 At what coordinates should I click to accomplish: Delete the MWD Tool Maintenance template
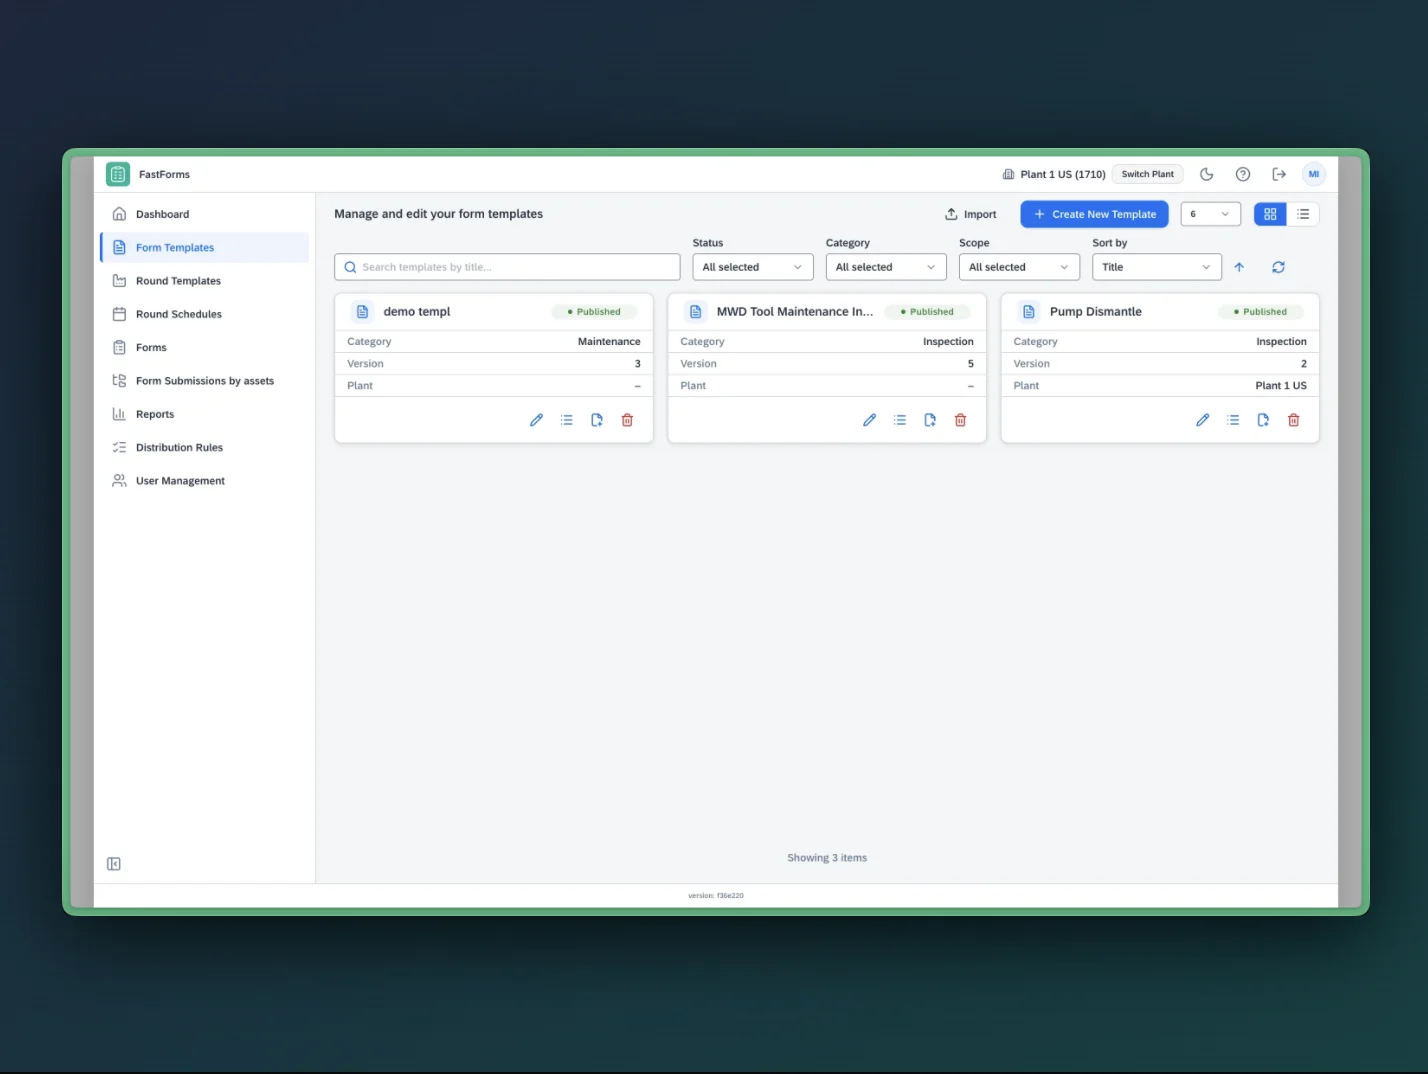pyautogui.click(x=960, y=420)
